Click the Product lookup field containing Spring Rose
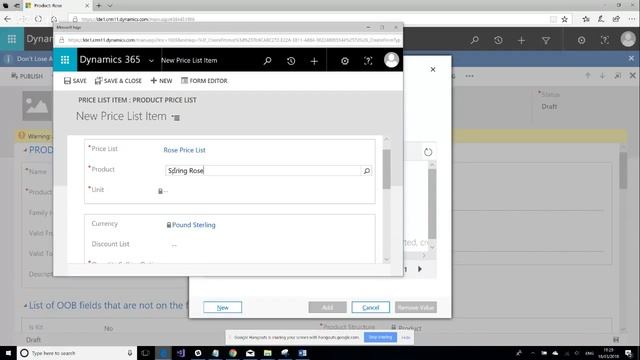 tap(263, 171)
